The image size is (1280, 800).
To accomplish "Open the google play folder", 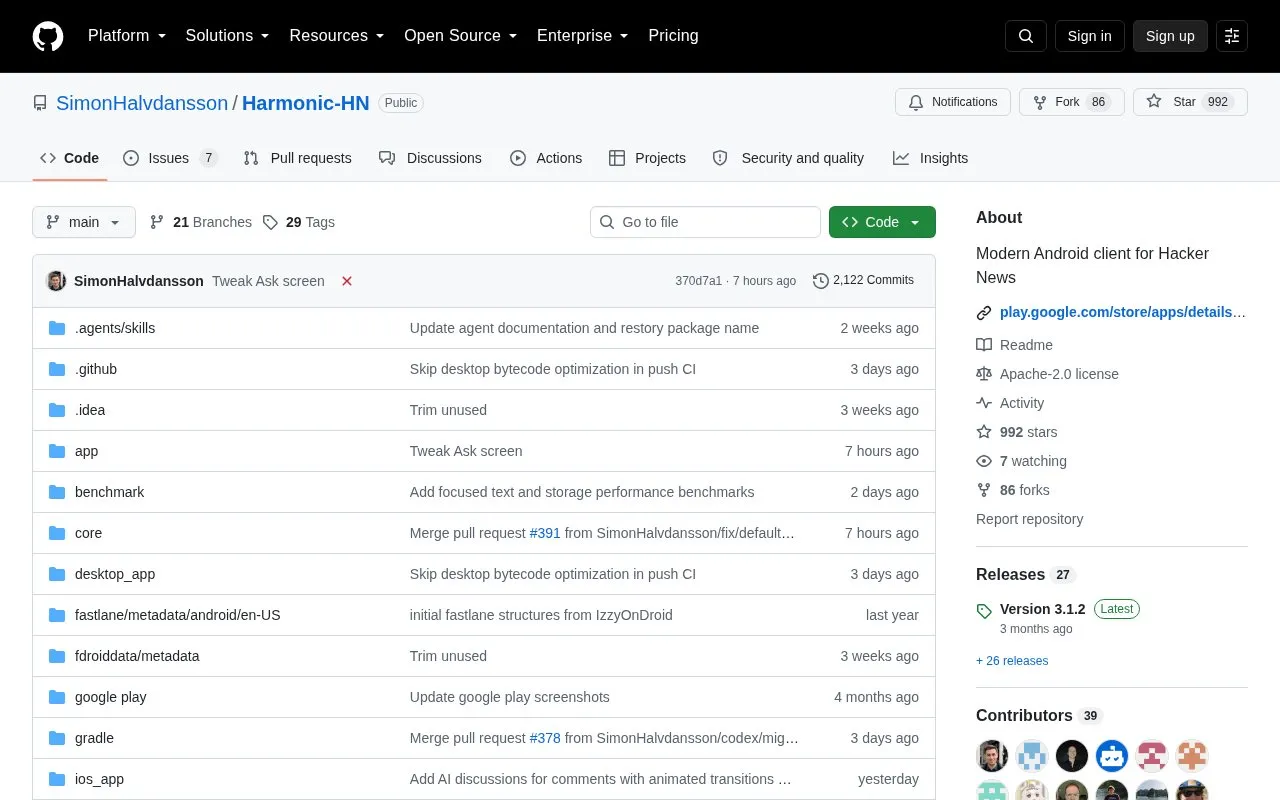I will tap(111, 697).
